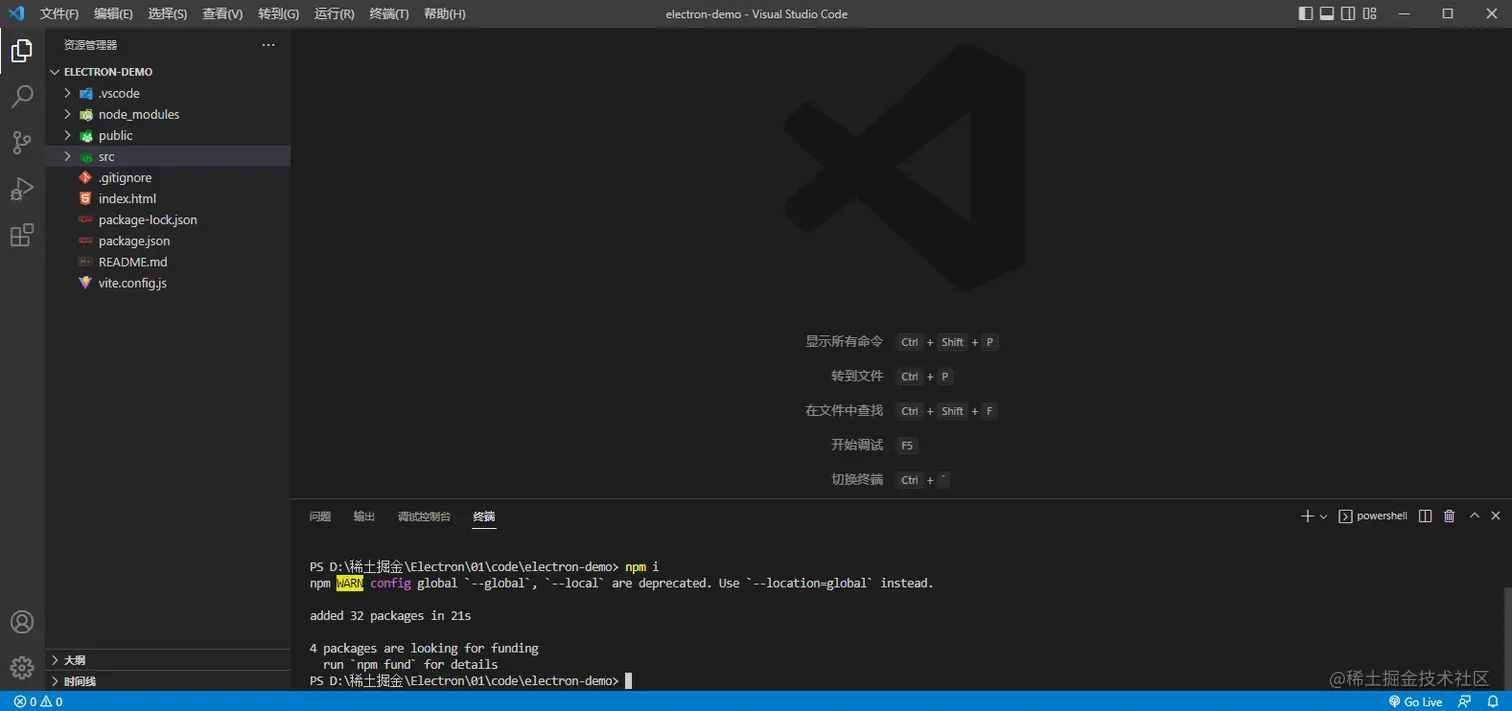
Task: Open the Extensions view icon
Action: (x=22, y=235)
